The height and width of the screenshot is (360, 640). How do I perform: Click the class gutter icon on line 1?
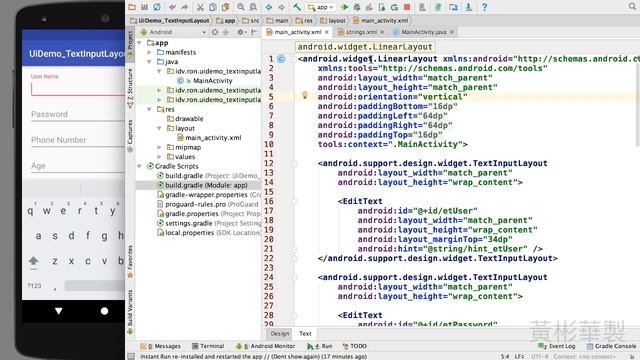(281, 59)
